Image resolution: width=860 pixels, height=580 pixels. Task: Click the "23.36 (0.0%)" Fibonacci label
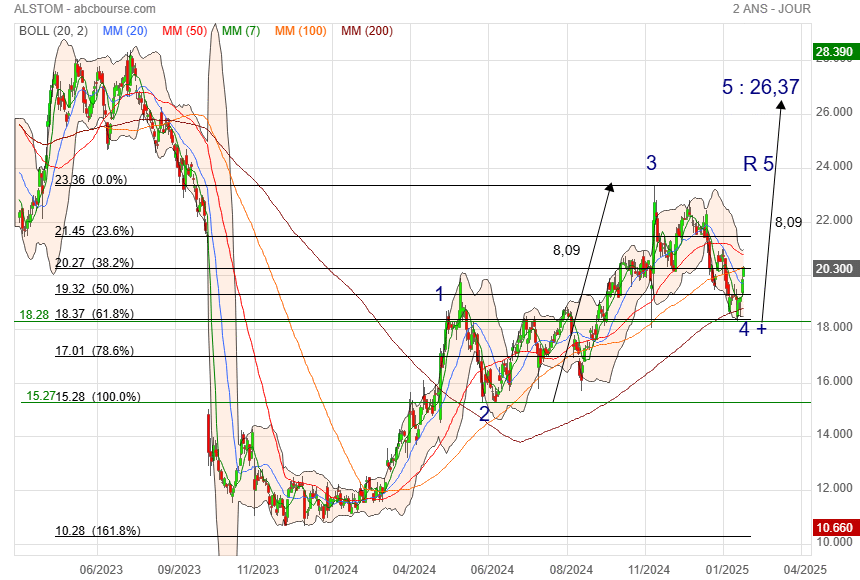91,179
